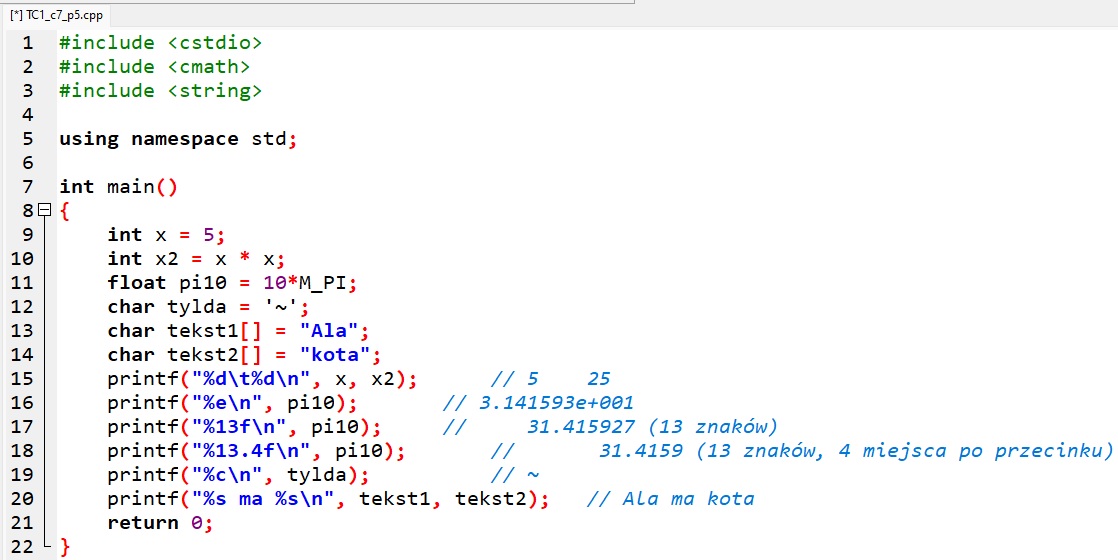Click the return 0 statement

click(x=160, y=523)
